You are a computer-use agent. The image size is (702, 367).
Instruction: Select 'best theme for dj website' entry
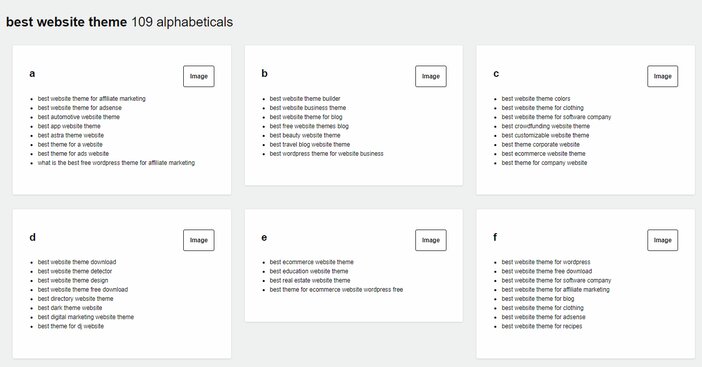(x=71, y=326)
